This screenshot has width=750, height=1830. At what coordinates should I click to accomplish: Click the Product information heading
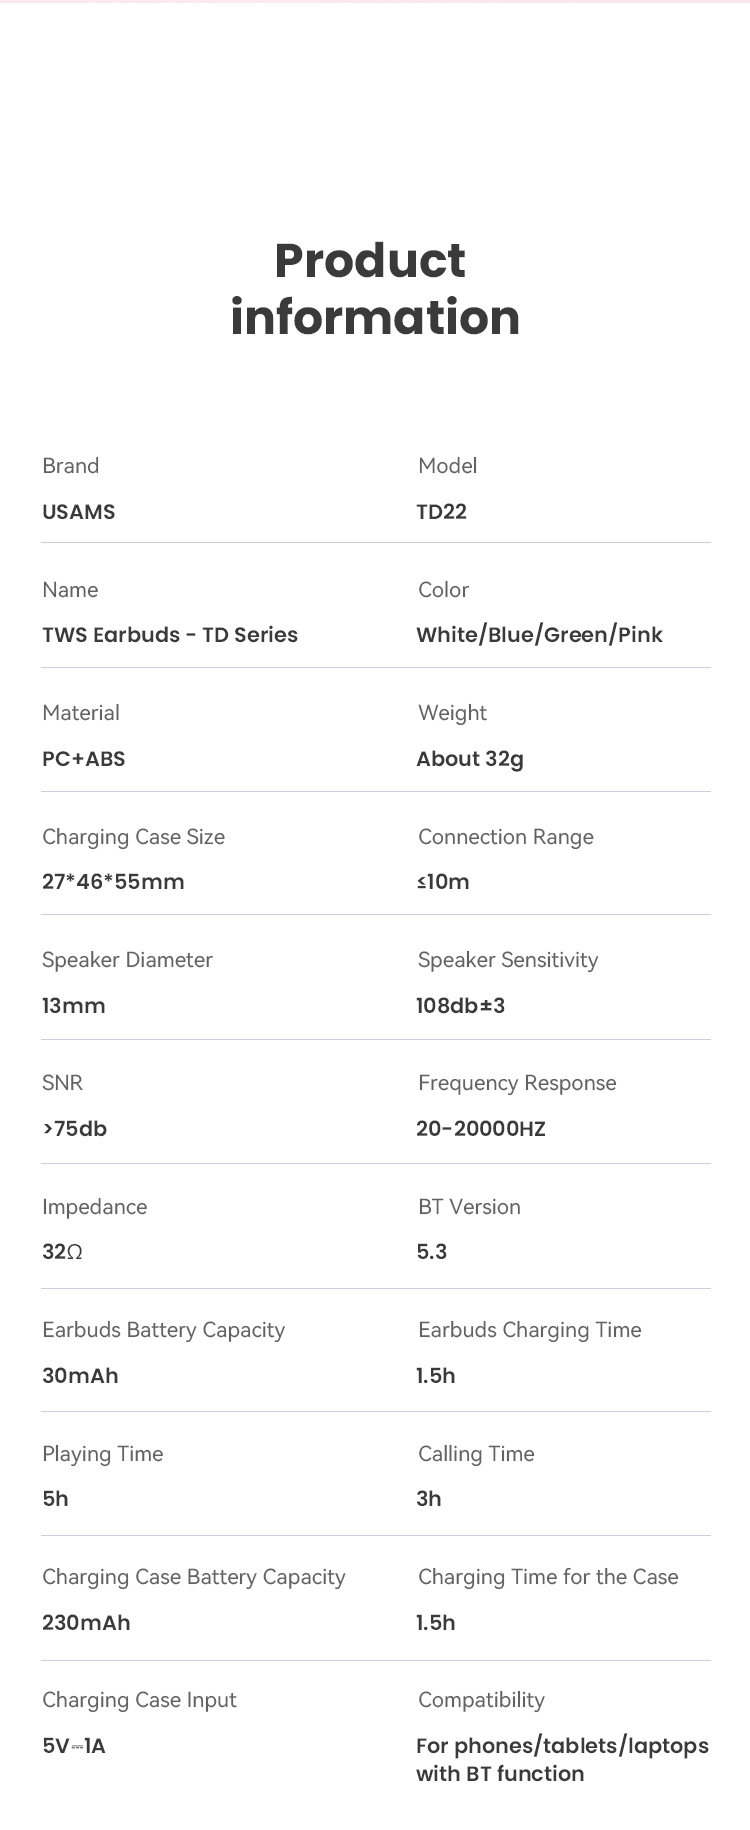pos(375,289)
